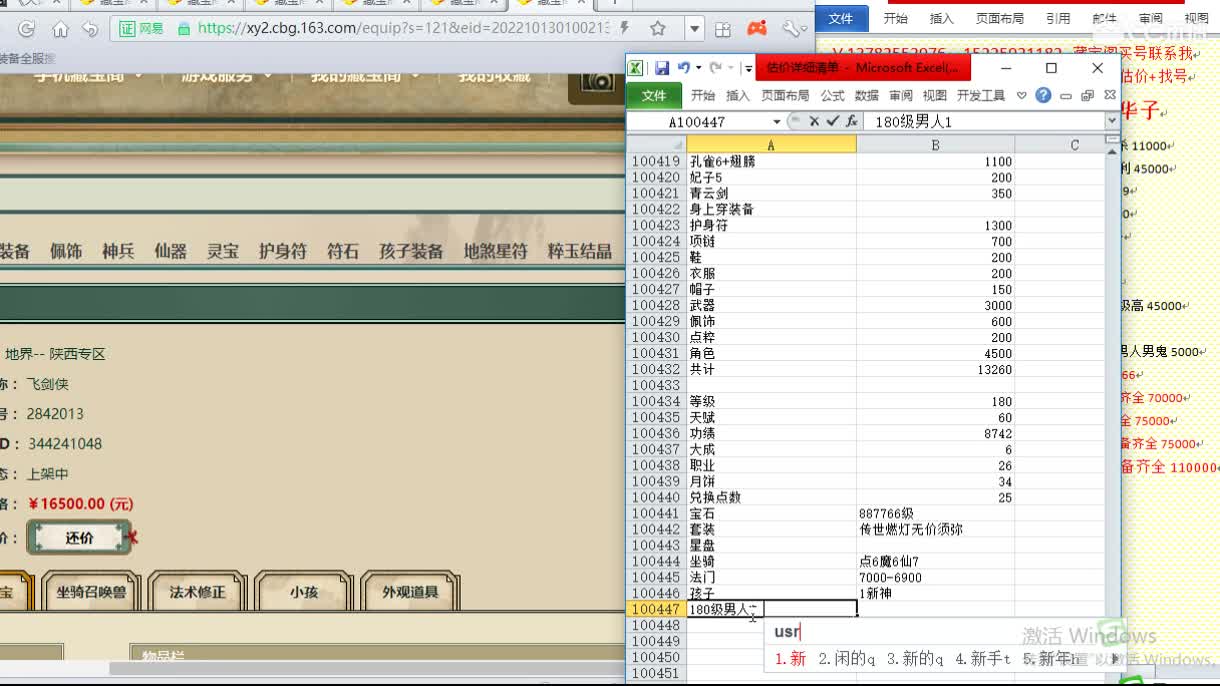Expand the collapsed Excel ribbon

pos(1021,96)
